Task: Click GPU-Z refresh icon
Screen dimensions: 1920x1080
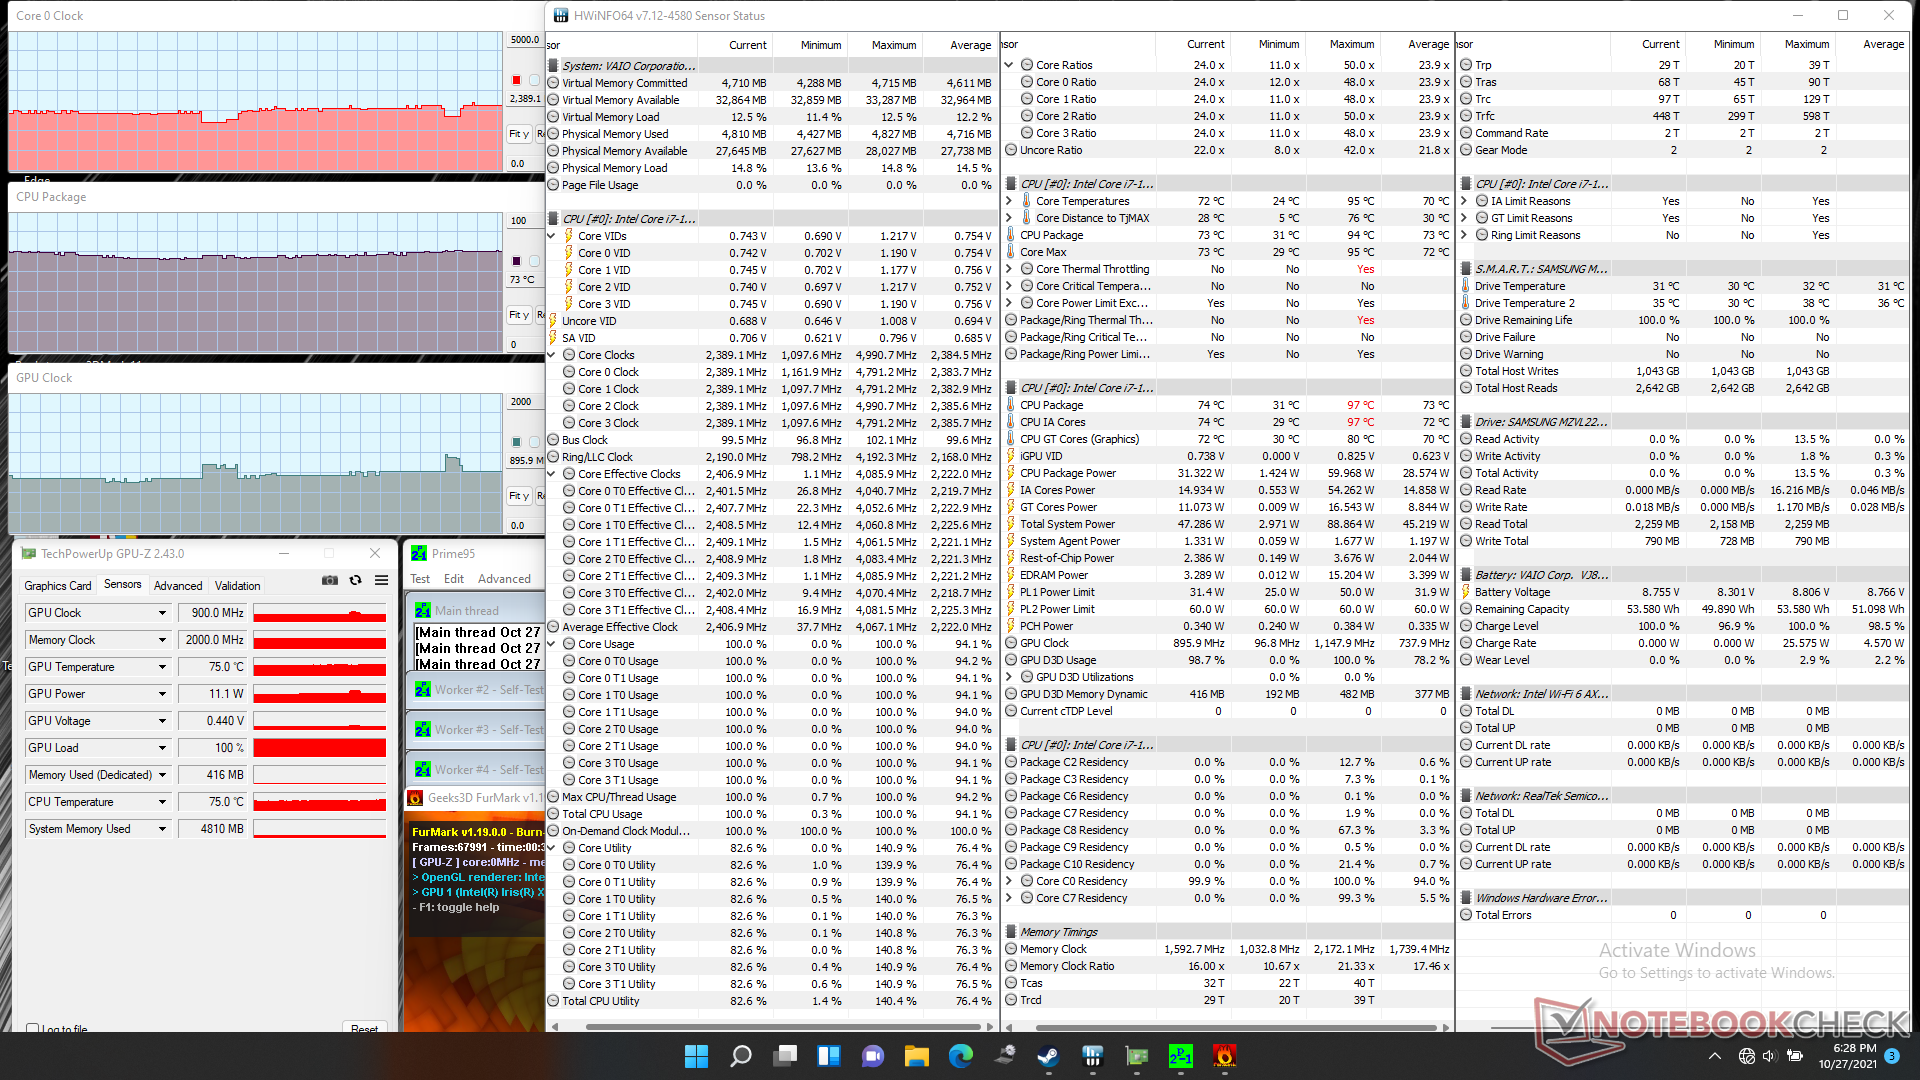Action: [355, 580]
